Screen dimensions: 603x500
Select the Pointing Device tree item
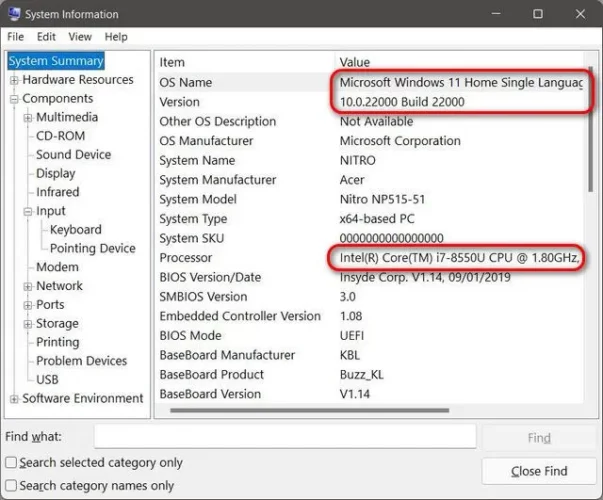point(93,248)
